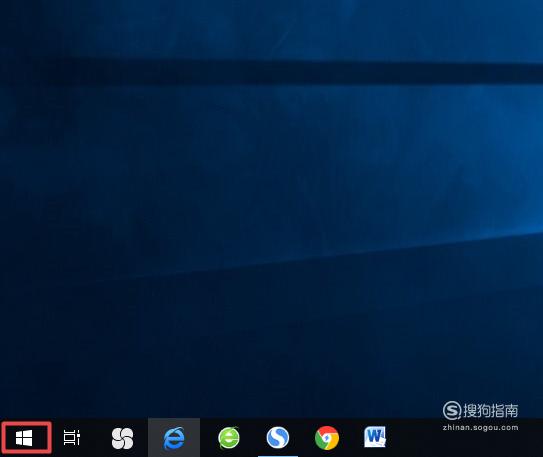Image resolution: width=543 pixels, height=457 pixels.
Task: Switch to the Sogou browser window
Action: tap(278, 438)
